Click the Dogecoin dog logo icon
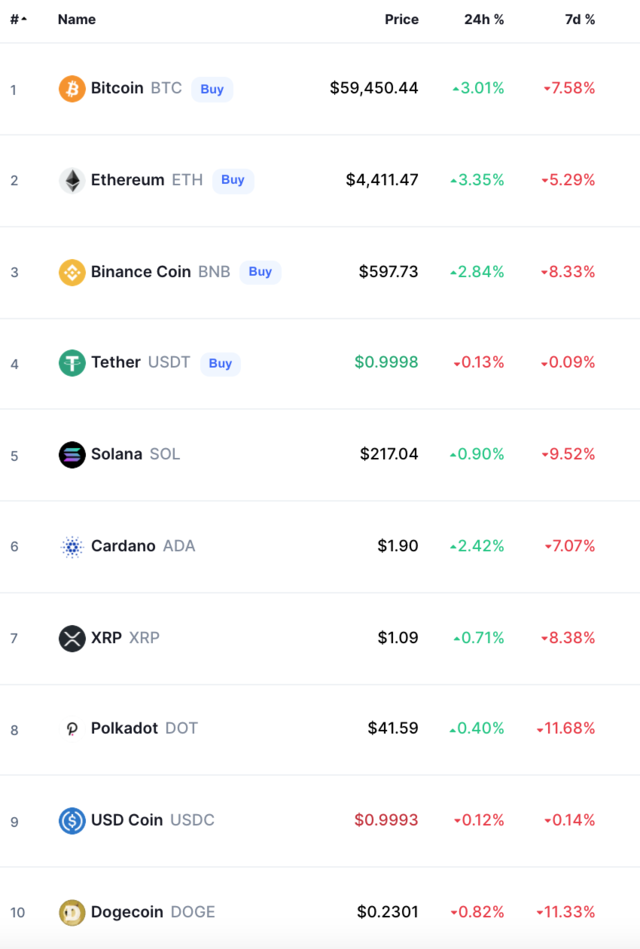Image resolution: width=640 pixels, height=949 pixels. click(x=71, y=912)
